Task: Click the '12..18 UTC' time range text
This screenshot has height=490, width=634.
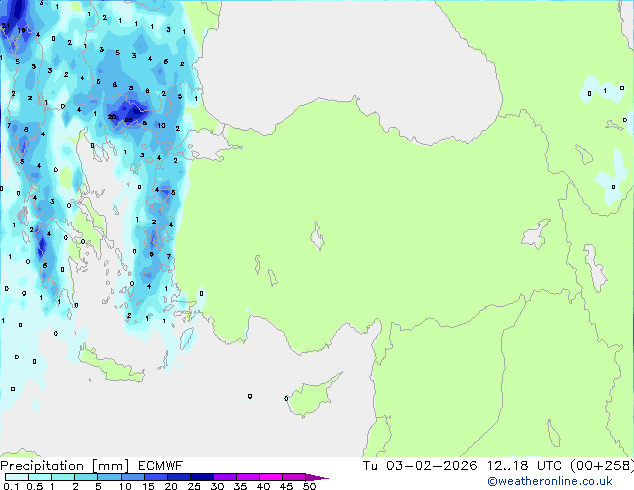Action: coord(524,466)
